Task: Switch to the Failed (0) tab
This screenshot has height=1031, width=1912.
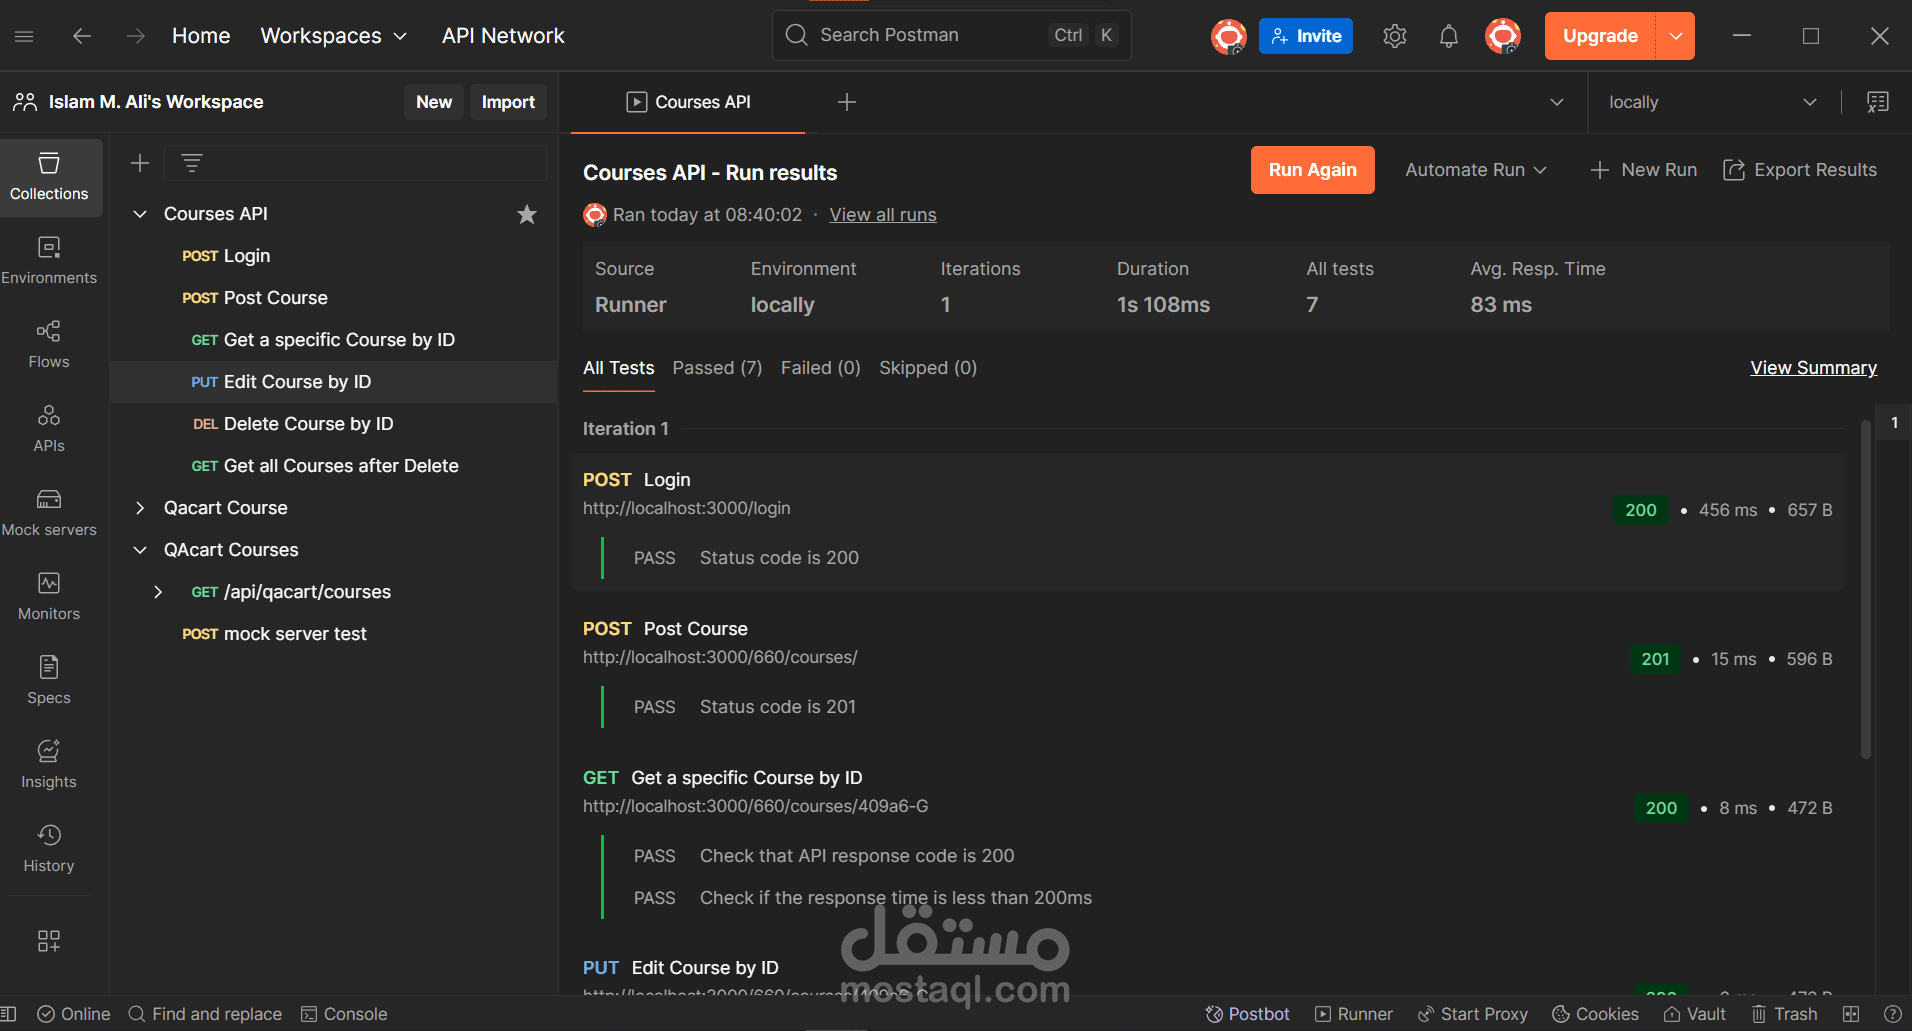Action: pos(820,368)
